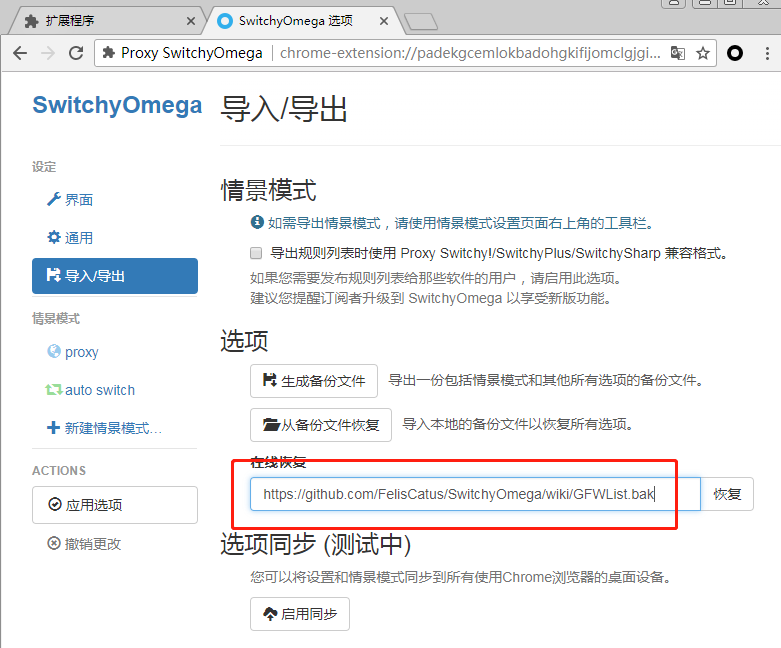Enable the Proxy Switchy compatible format checkbox
The image size is (781, 648).
(256, 253)
